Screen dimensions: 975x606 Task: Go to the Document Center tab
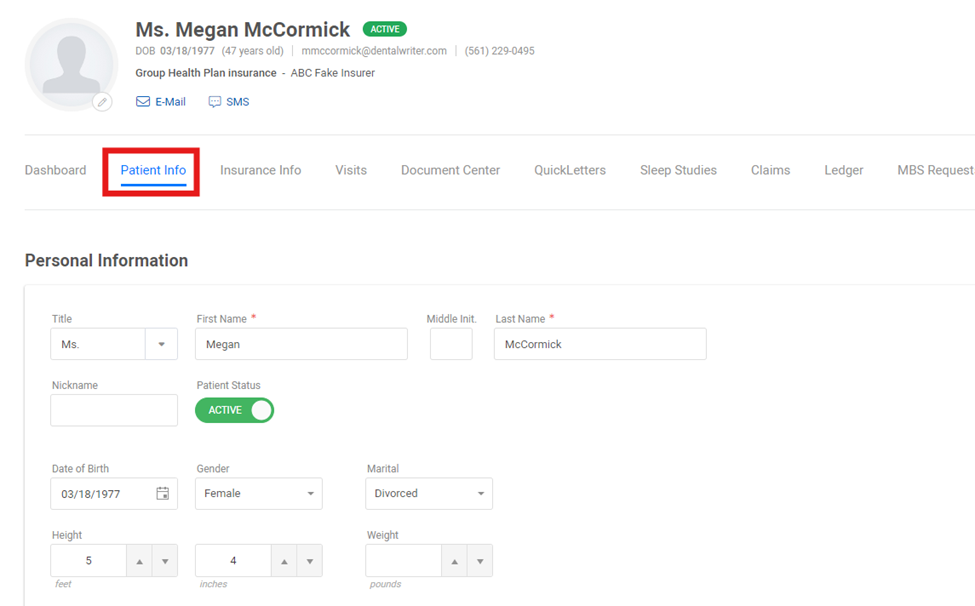[450, 170]
